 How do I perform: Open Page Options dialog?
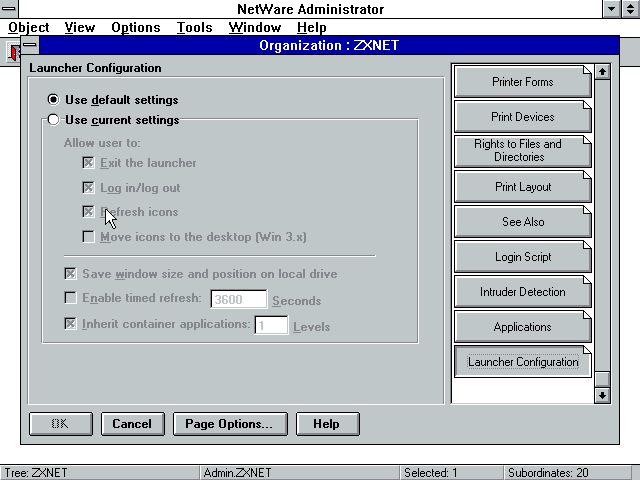coord(230,424)
